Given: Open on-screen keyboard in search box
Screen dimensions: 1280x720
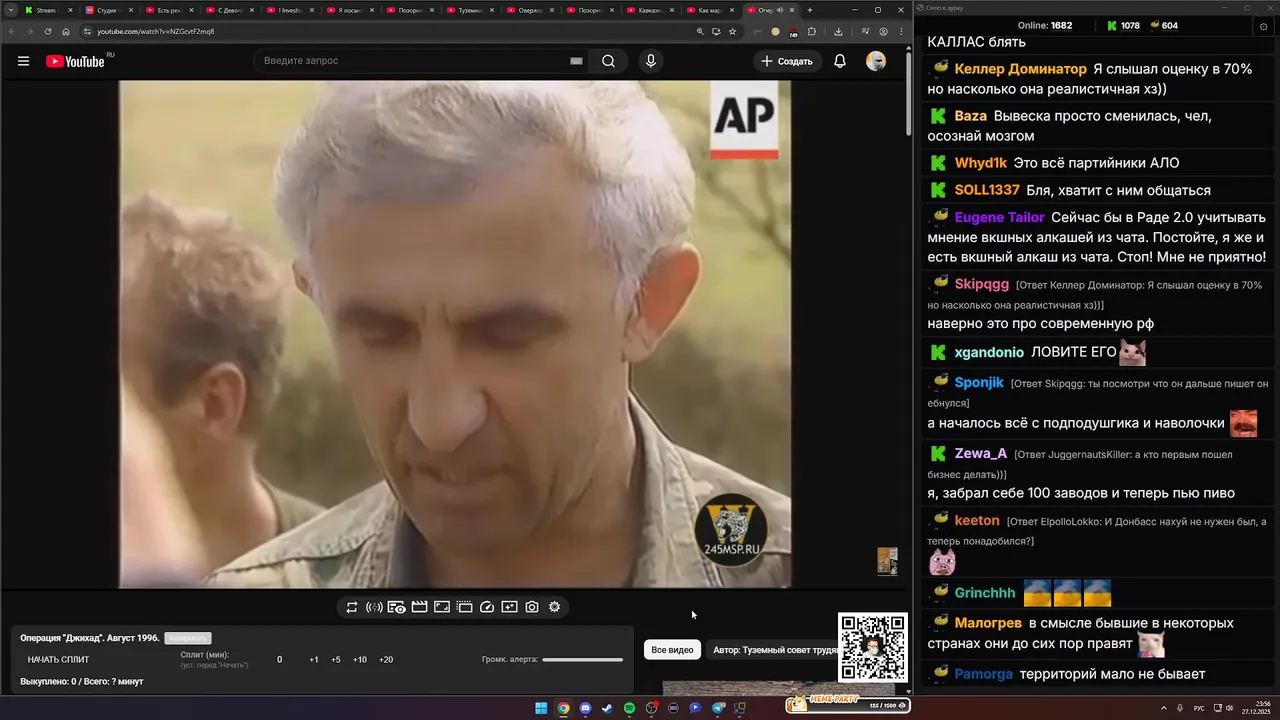Looking at the screenshot, I should coord(576,61).
